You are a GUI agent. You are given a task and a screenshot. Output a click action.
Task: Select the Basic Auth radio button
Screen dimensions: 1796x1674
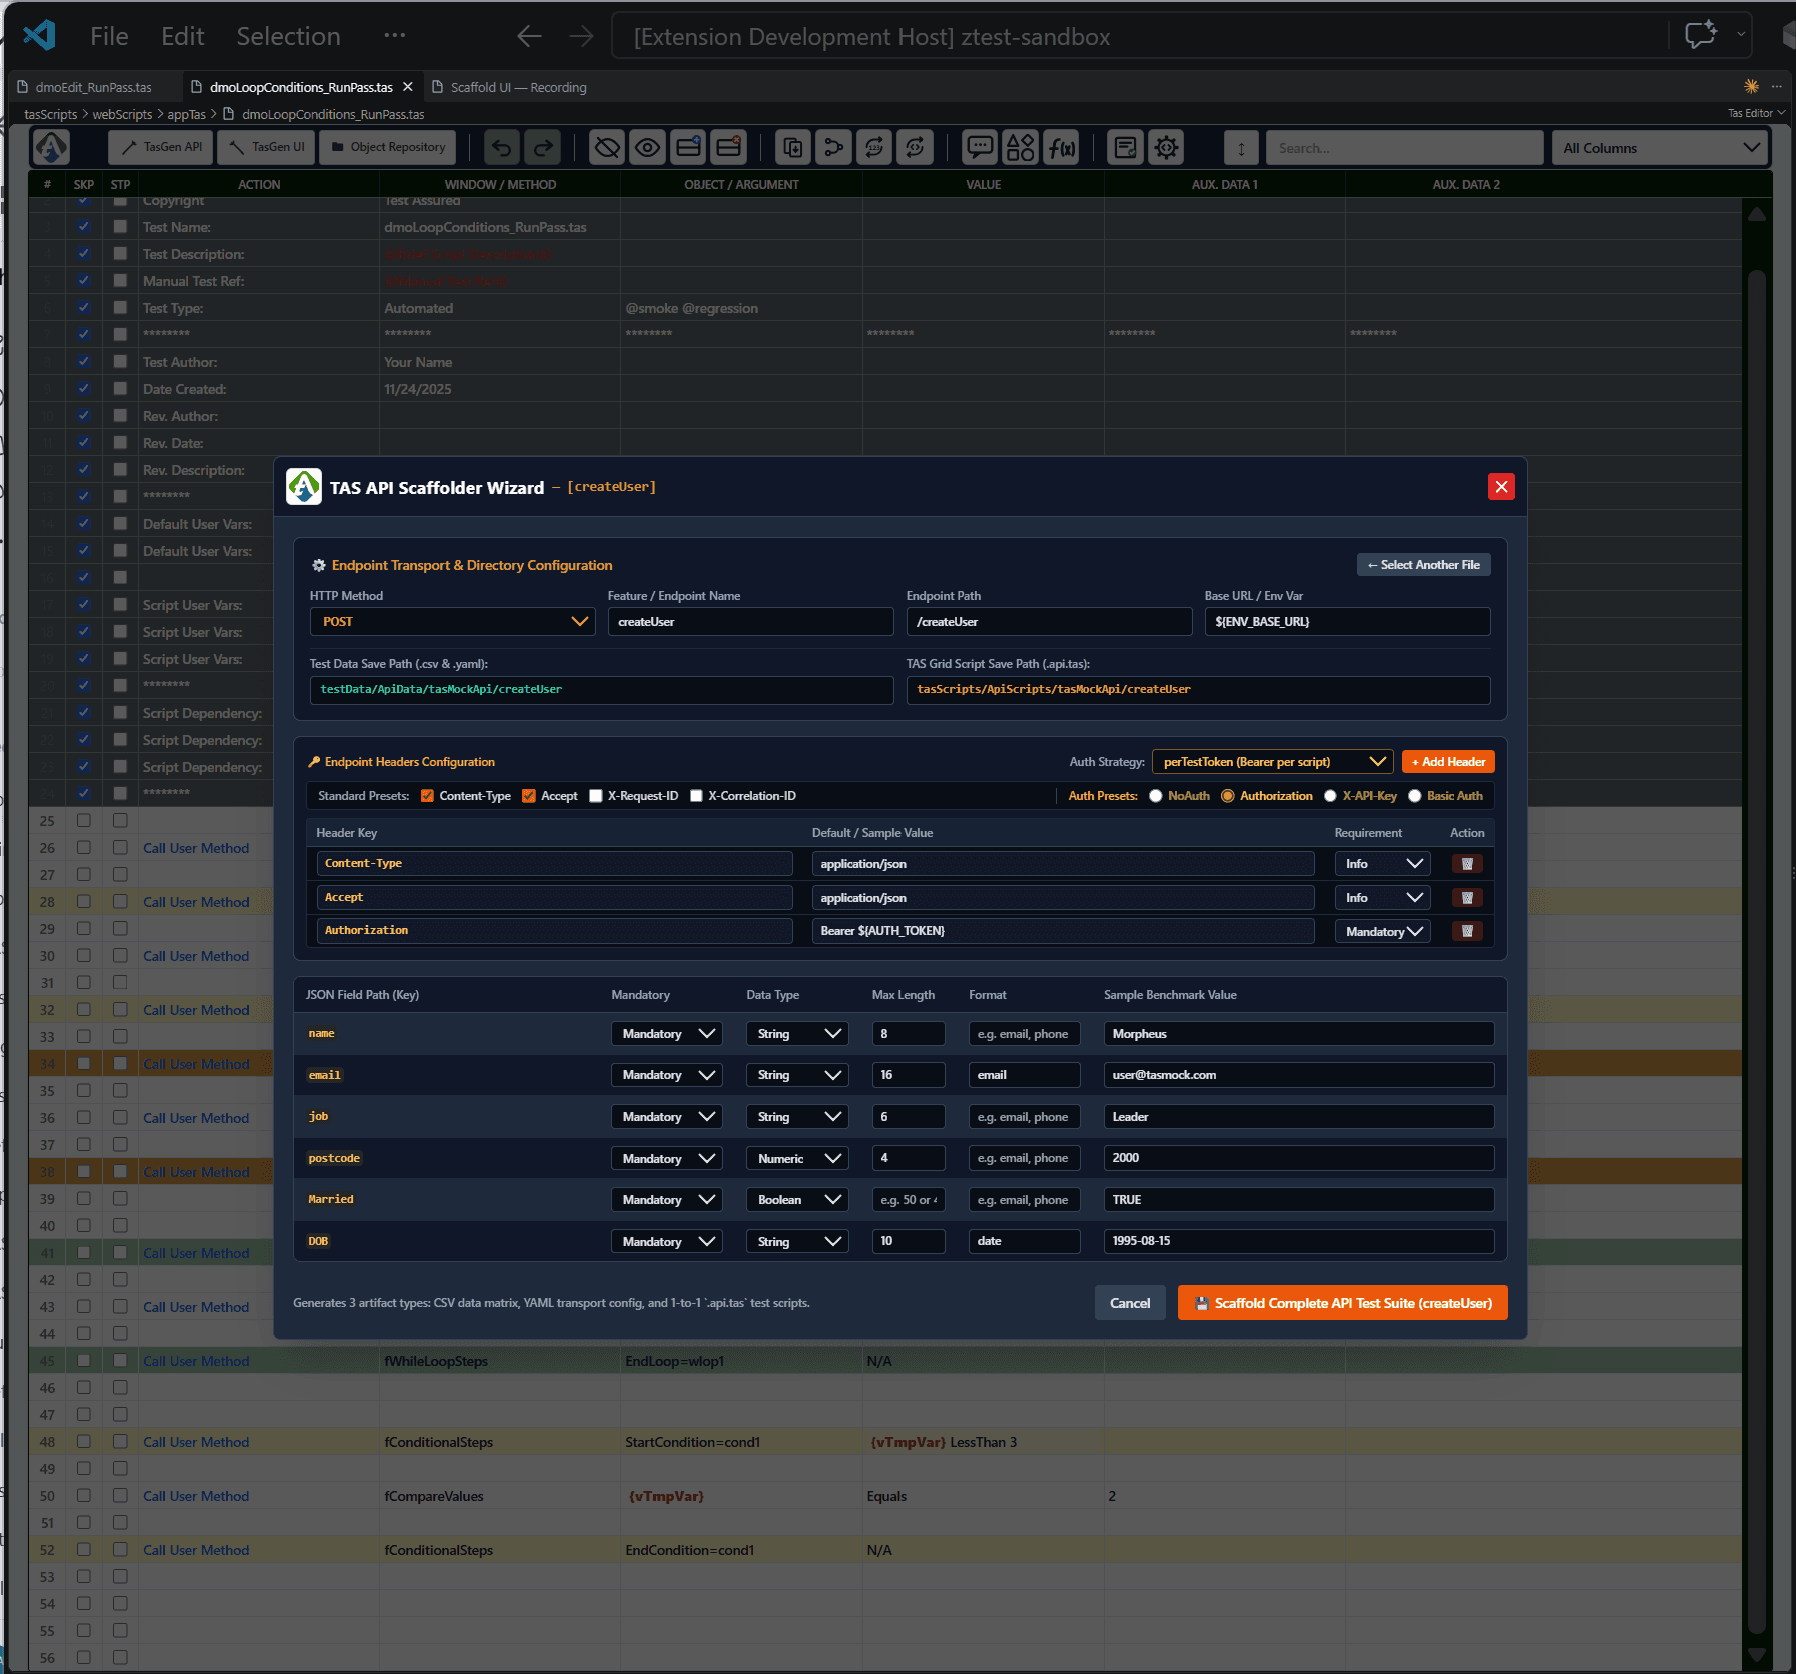pyautogui.click(x=1415, y=796)
